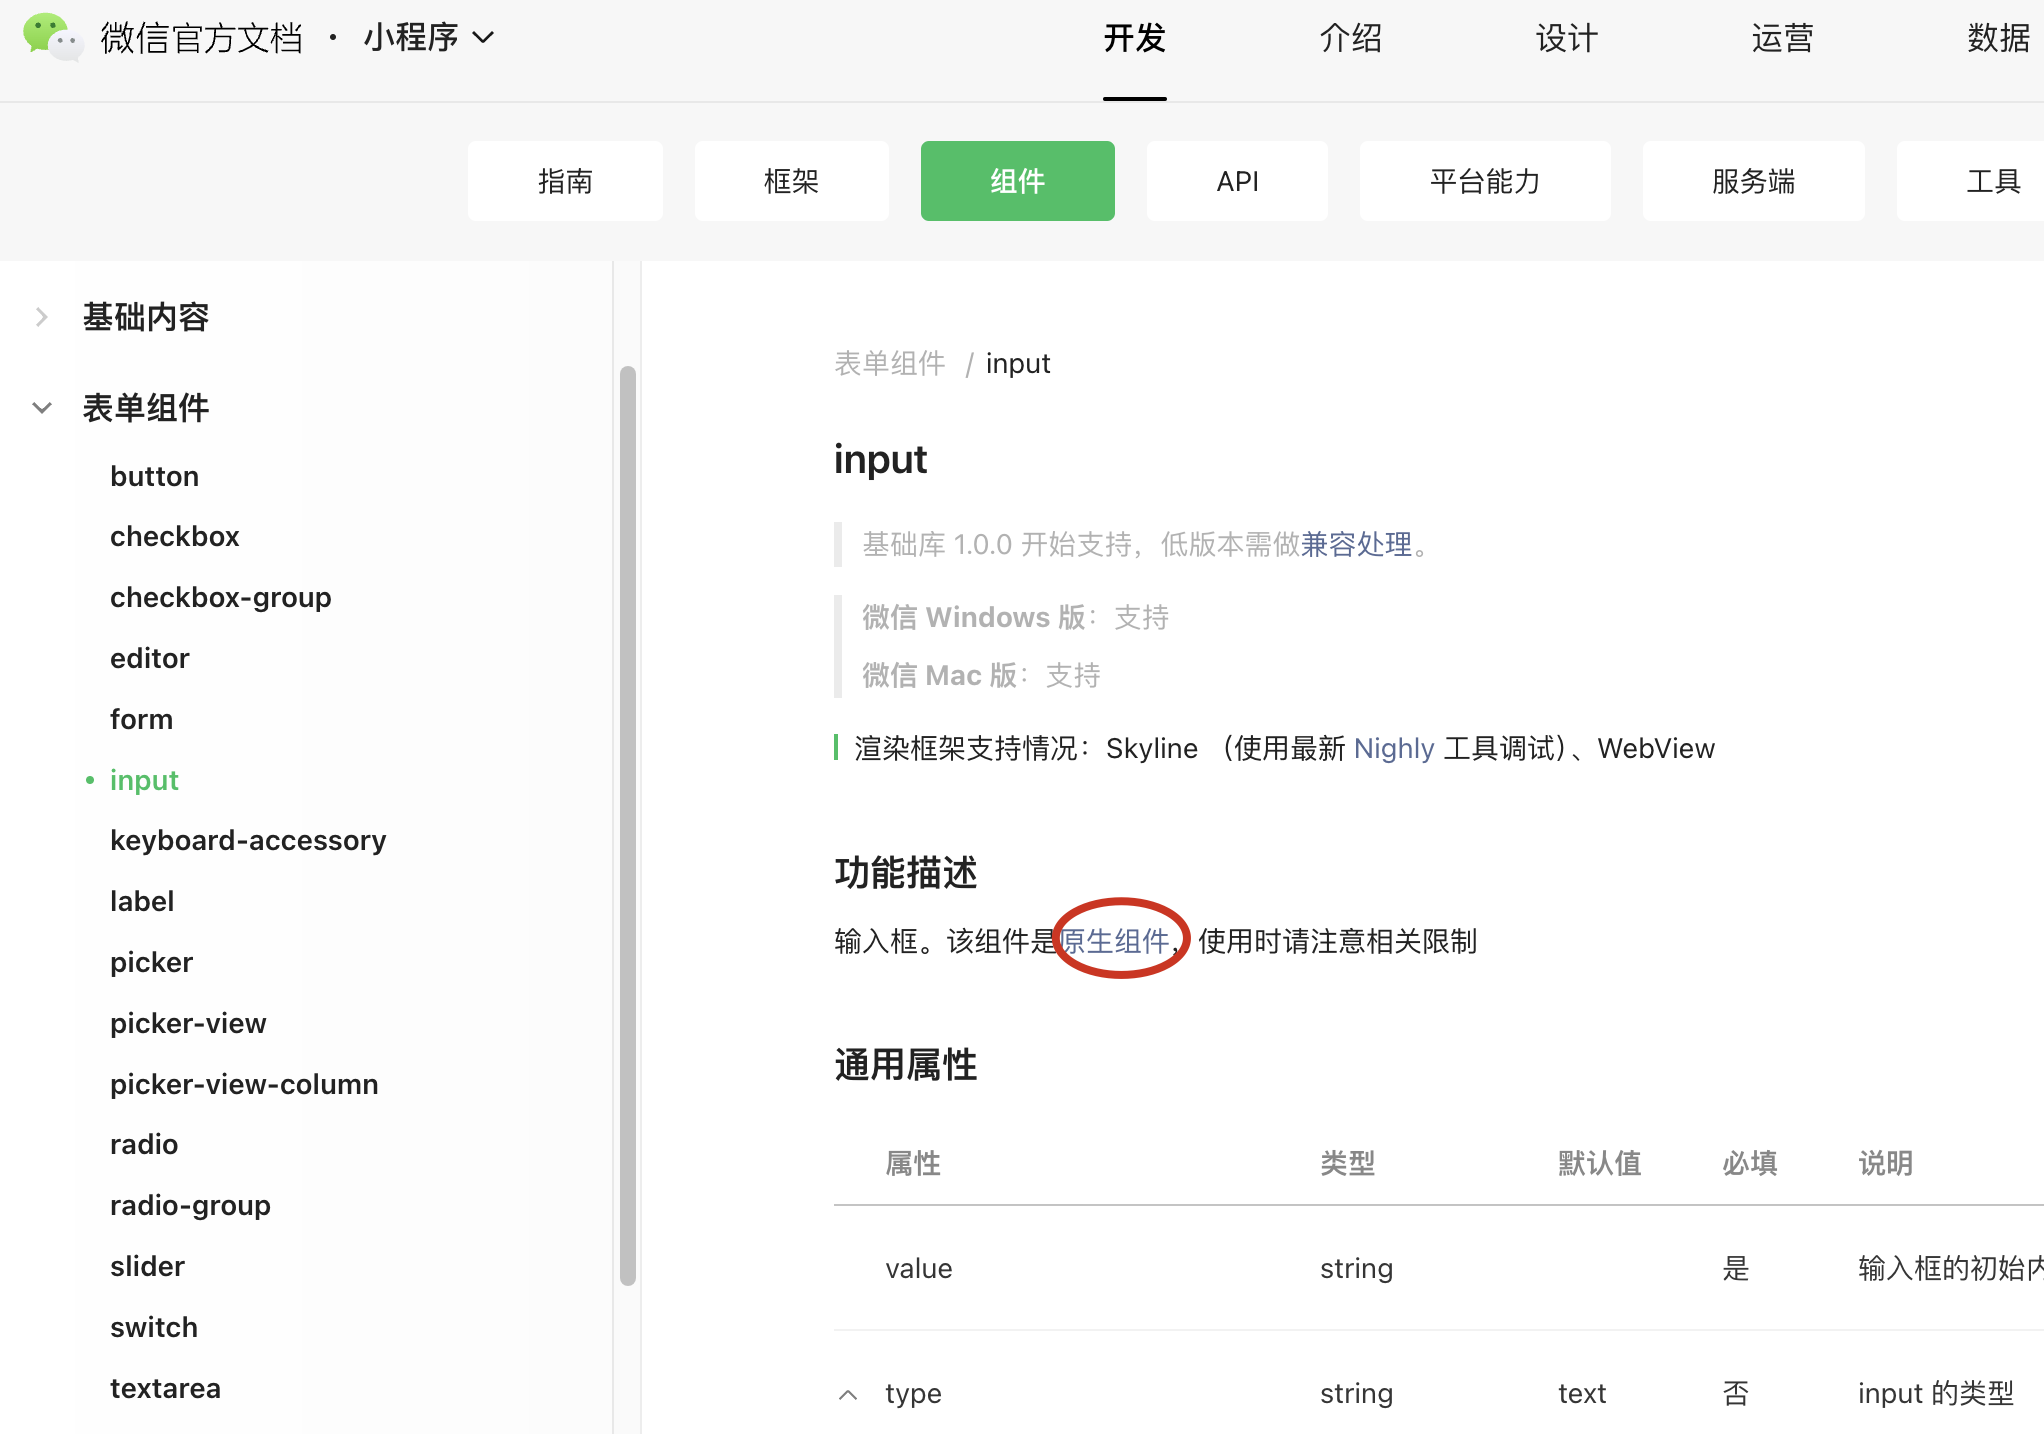Click the 属性 column header

[913, 1164]
